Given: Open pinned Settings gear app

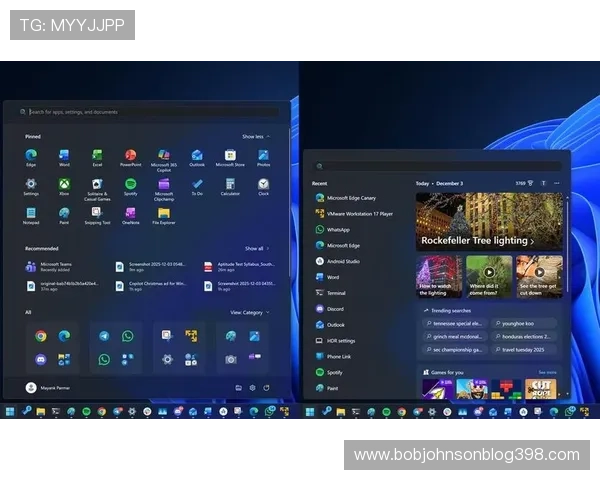Looking at the screenshot, I should pyautogui.click(x=31, y=187).
